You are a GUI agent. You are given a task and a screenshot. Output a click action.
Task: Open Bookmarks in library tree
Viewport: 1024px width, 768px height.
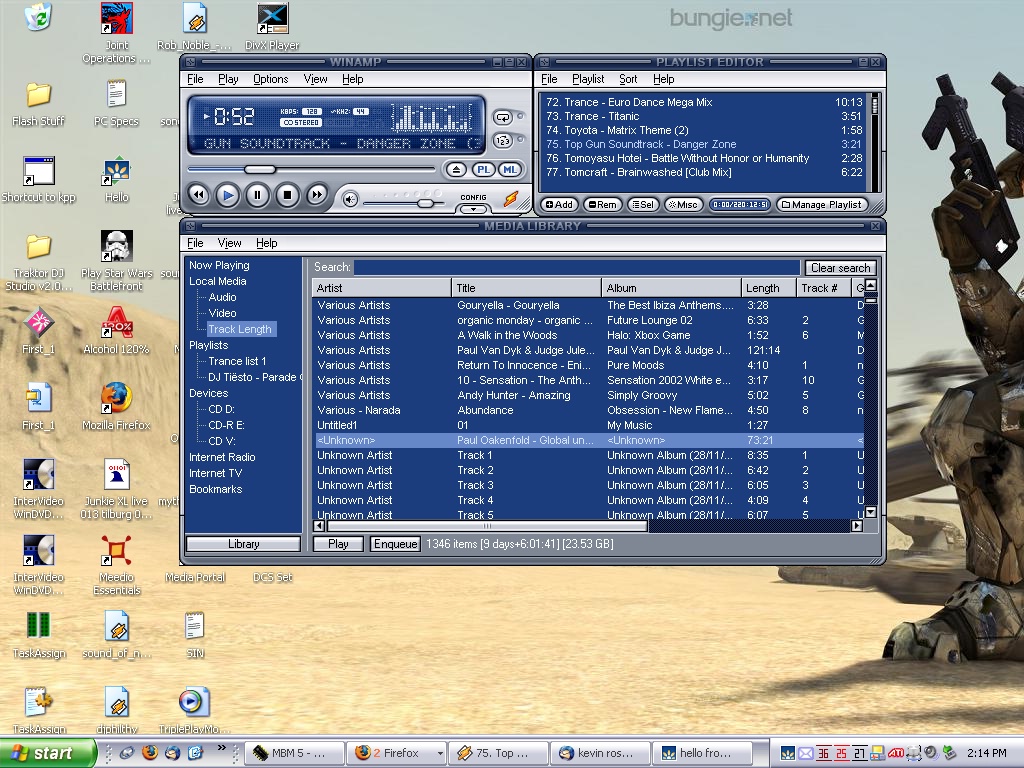[216, 489]
